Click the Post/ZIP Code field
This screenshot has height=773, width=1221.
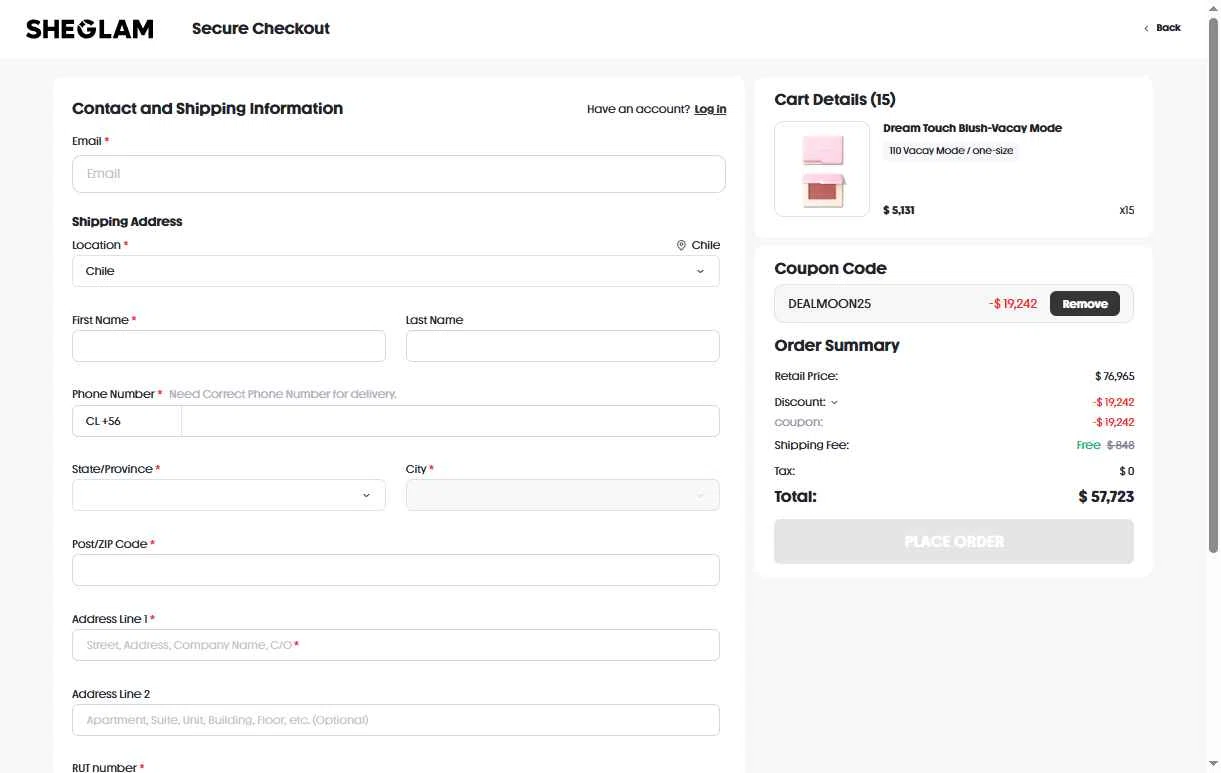[x=395, y=570]
